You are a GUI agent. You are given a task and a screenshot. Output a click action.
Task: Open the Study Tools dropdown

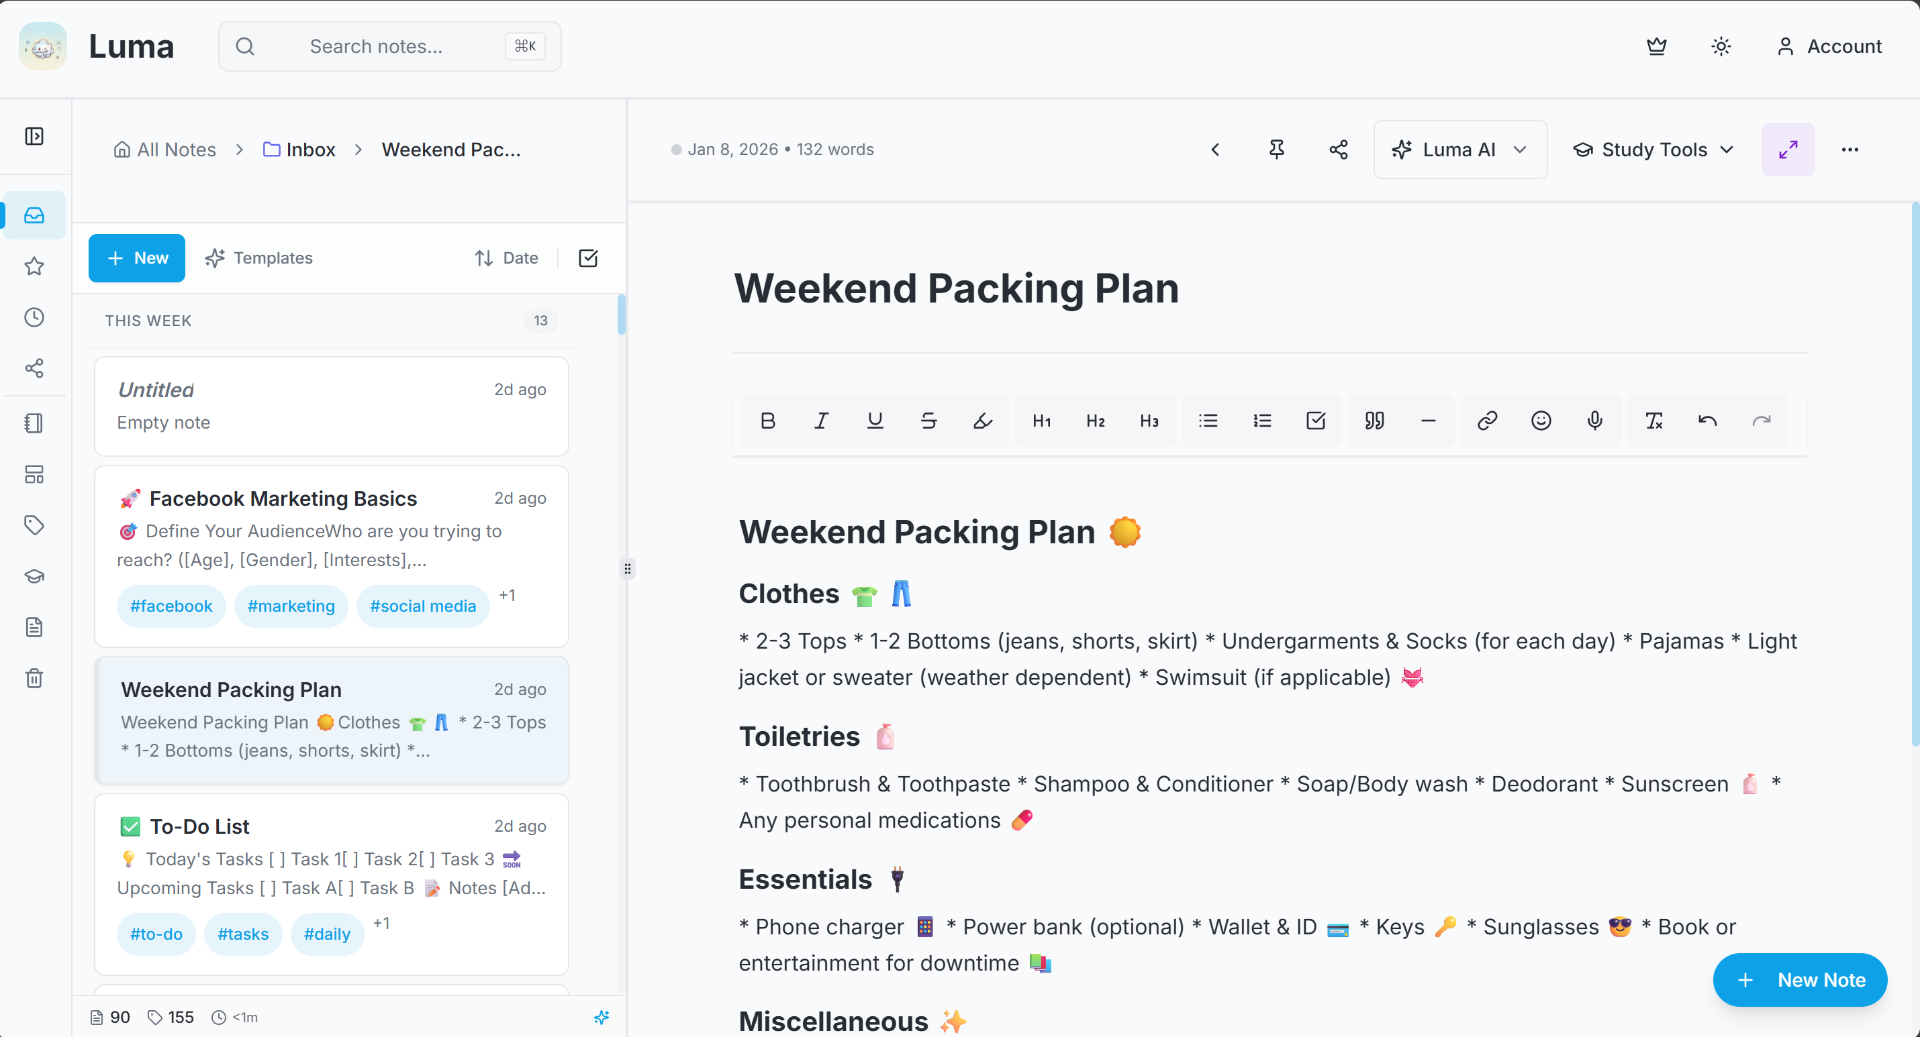click(1653, 150)
